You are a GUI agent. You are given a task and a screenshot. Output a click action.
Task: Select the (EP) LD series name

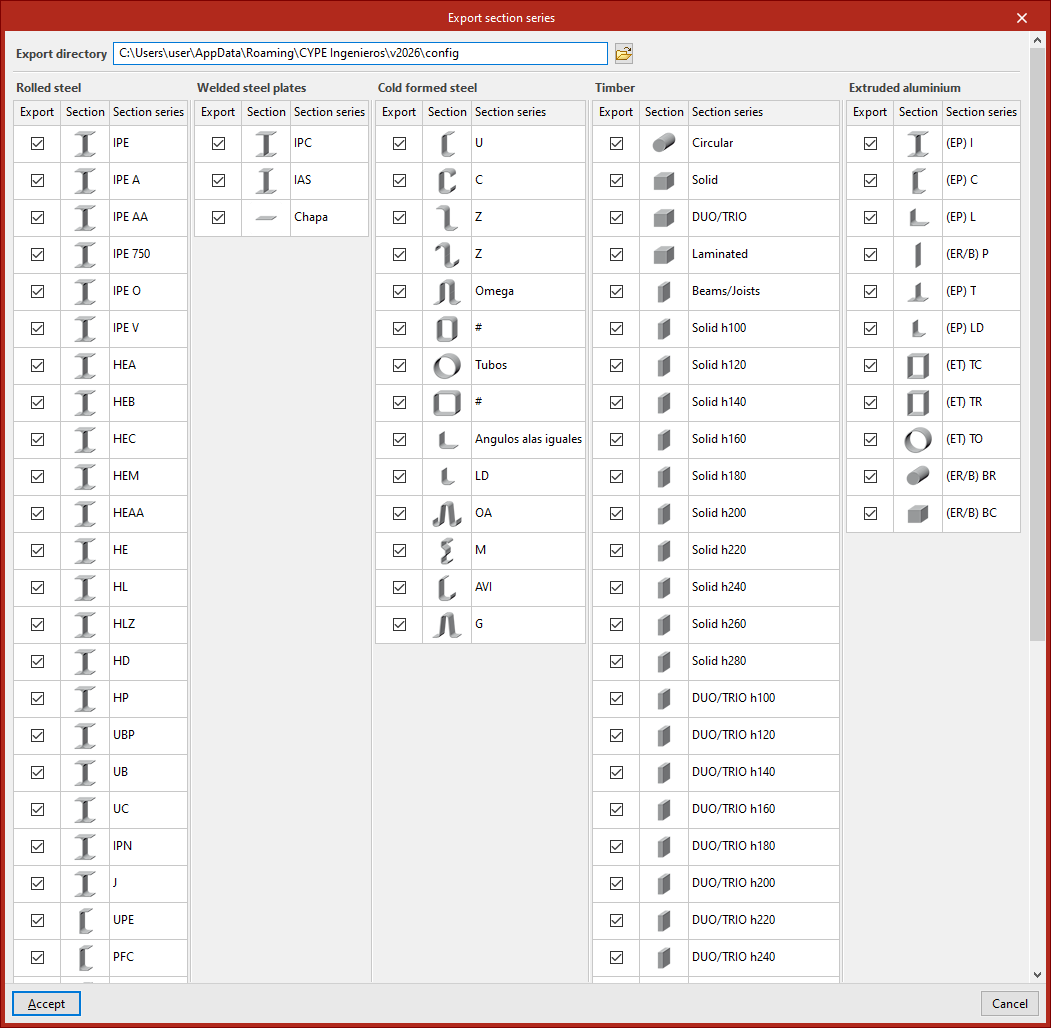[x=965, y=328]
